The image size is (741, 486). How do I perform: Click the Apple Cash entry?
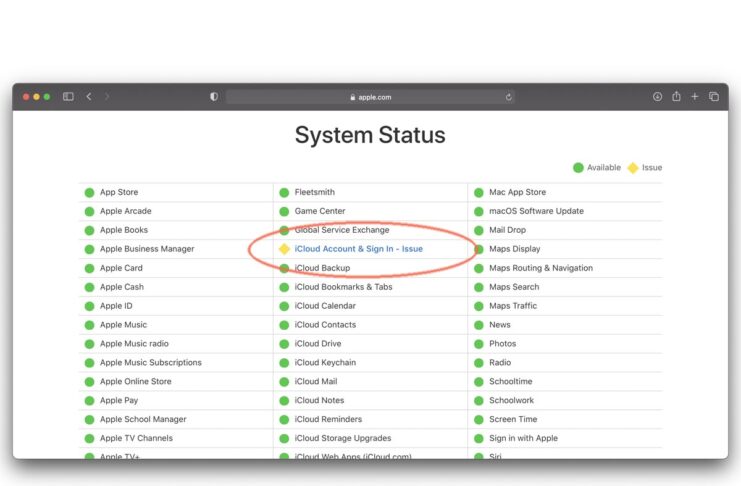click(x=122, y=286)
